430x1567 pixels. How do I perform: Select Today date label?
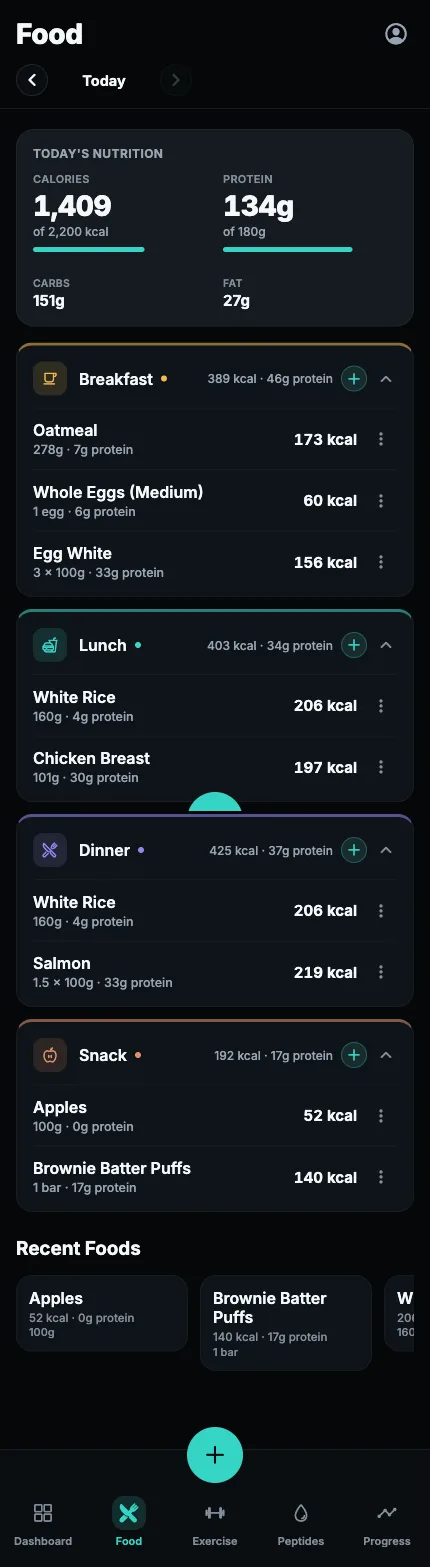[104, 81]
